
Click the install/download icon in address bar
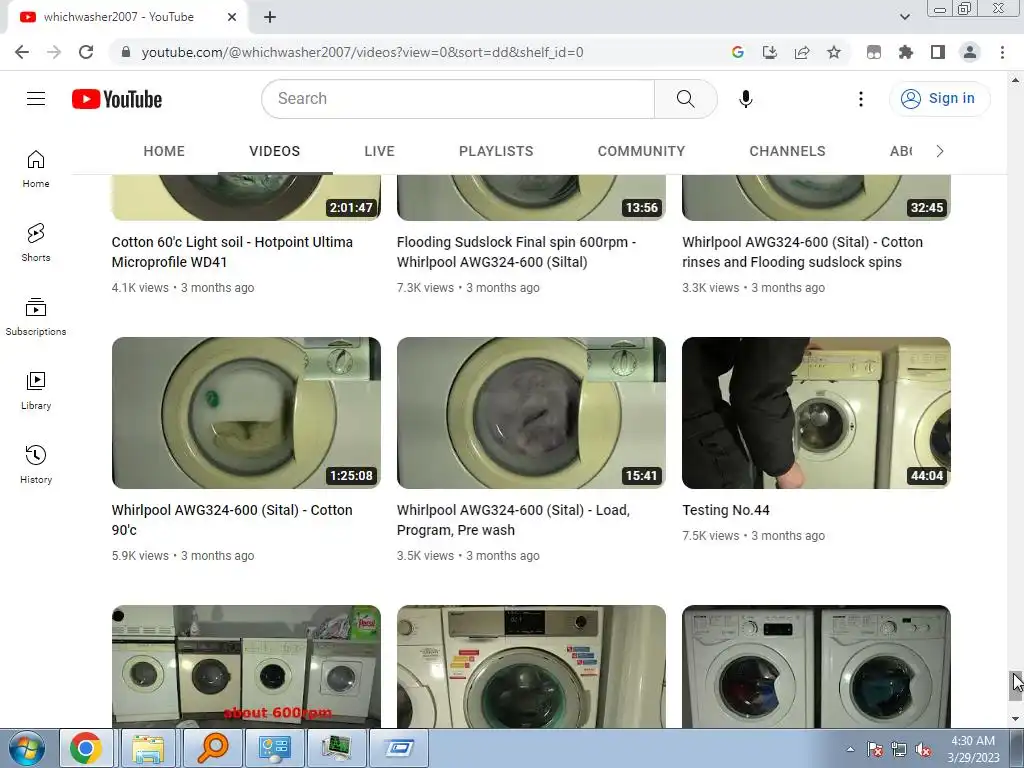pos(769,52)
